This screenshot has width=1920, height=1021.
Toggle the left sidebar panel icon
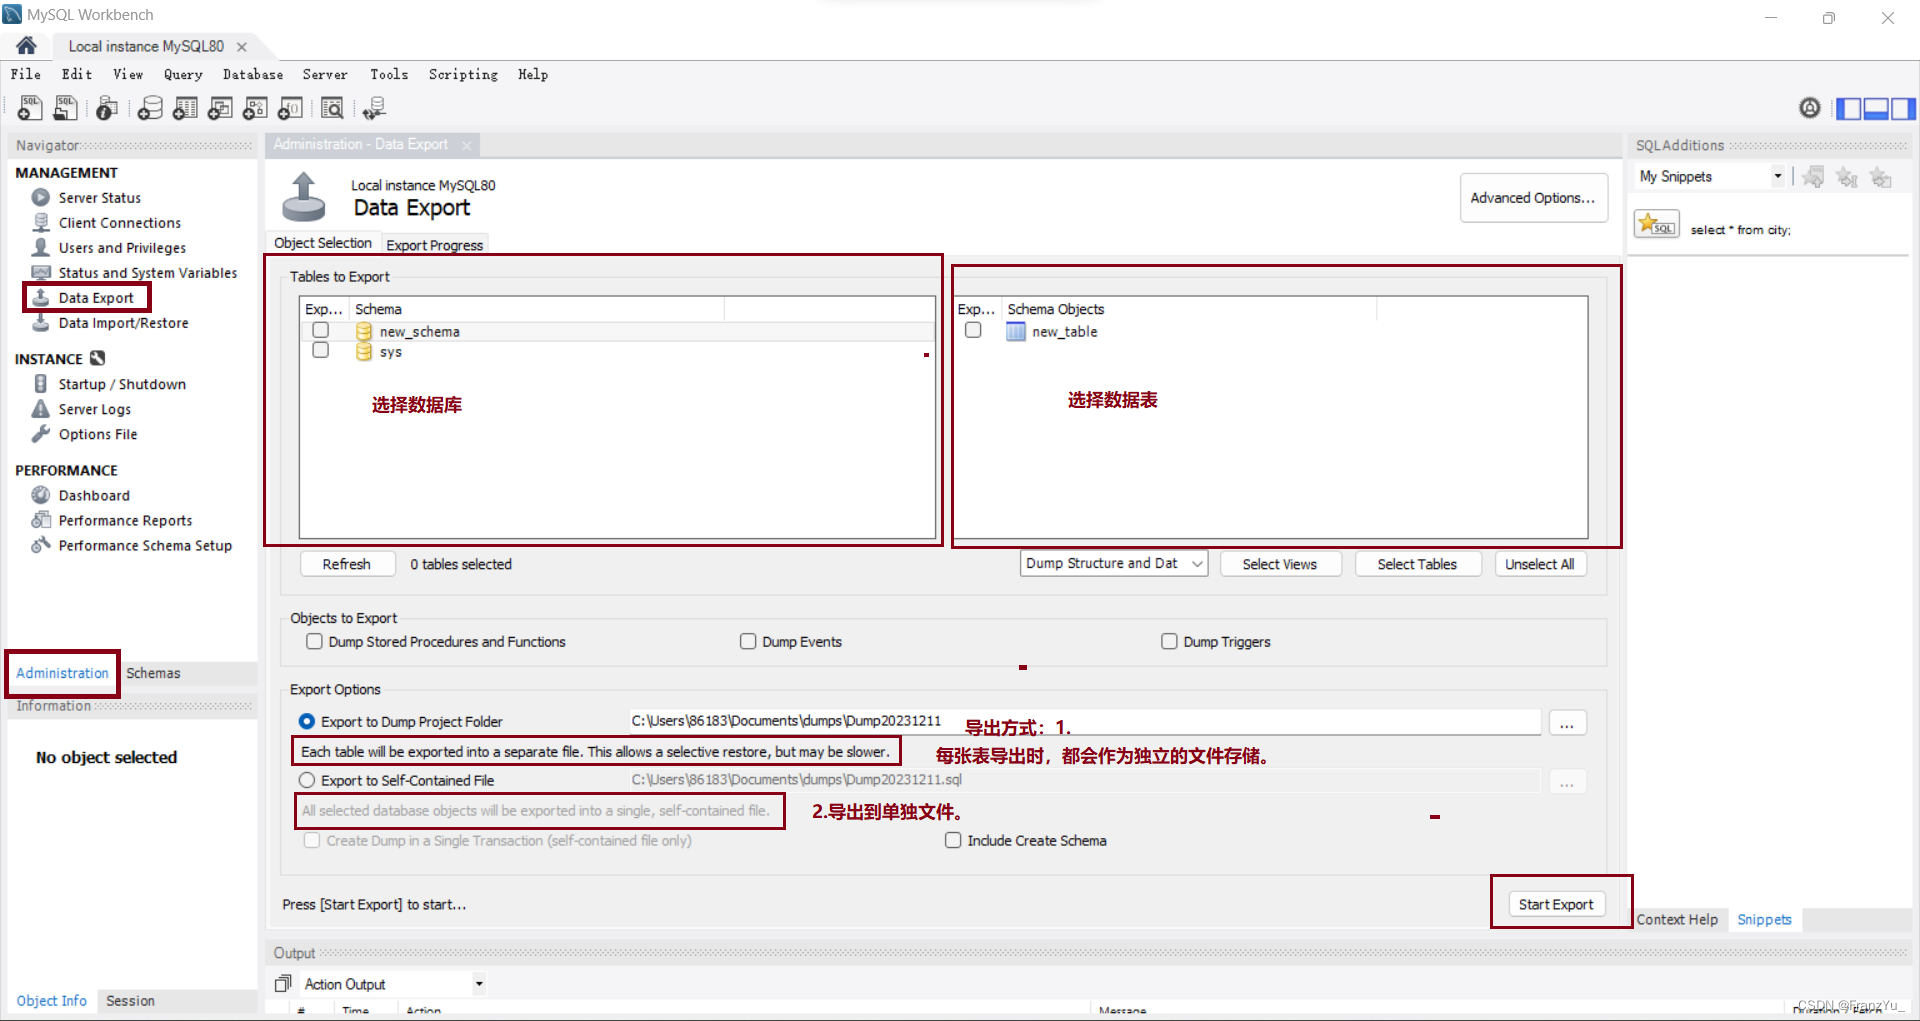pyautogui.click(x=1849, y=108)
